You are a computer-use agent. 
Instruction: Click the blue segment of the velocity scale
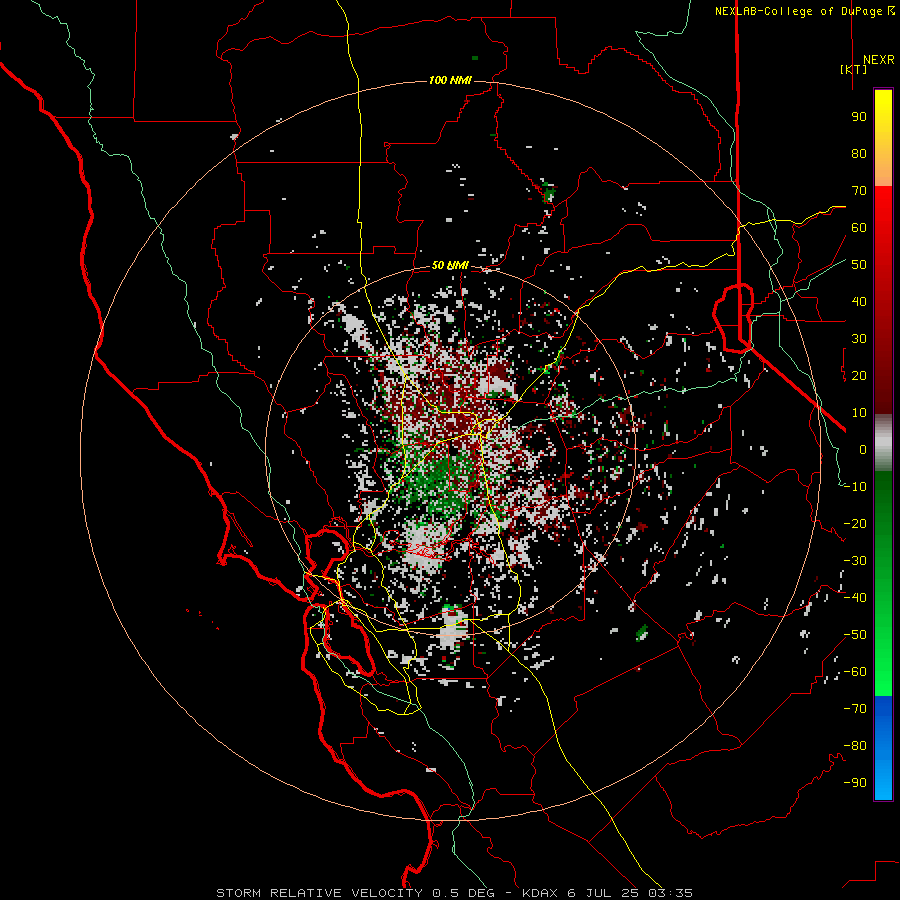coord(883,747)
